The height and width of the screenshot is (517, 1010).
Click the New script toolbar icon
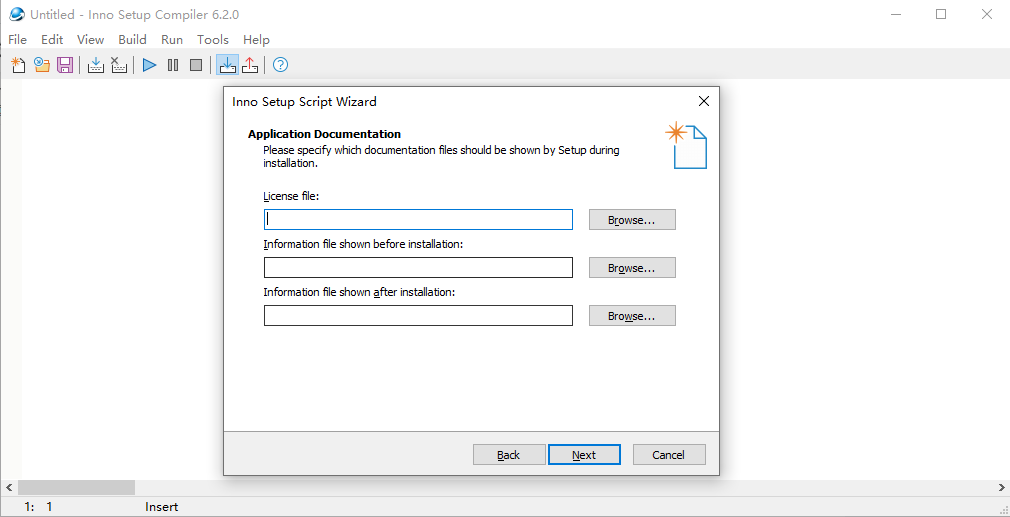point(19,65)
